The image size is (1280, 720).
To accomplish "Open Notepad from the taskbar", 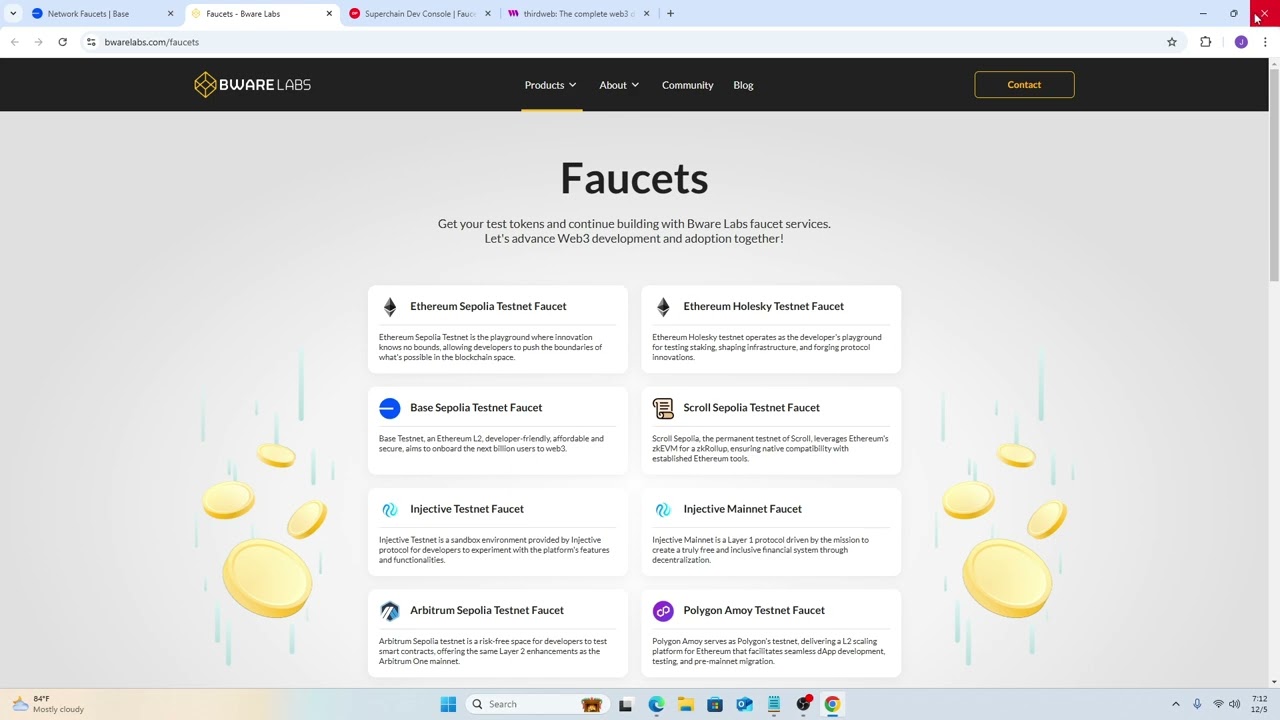I will pos(773,704).
